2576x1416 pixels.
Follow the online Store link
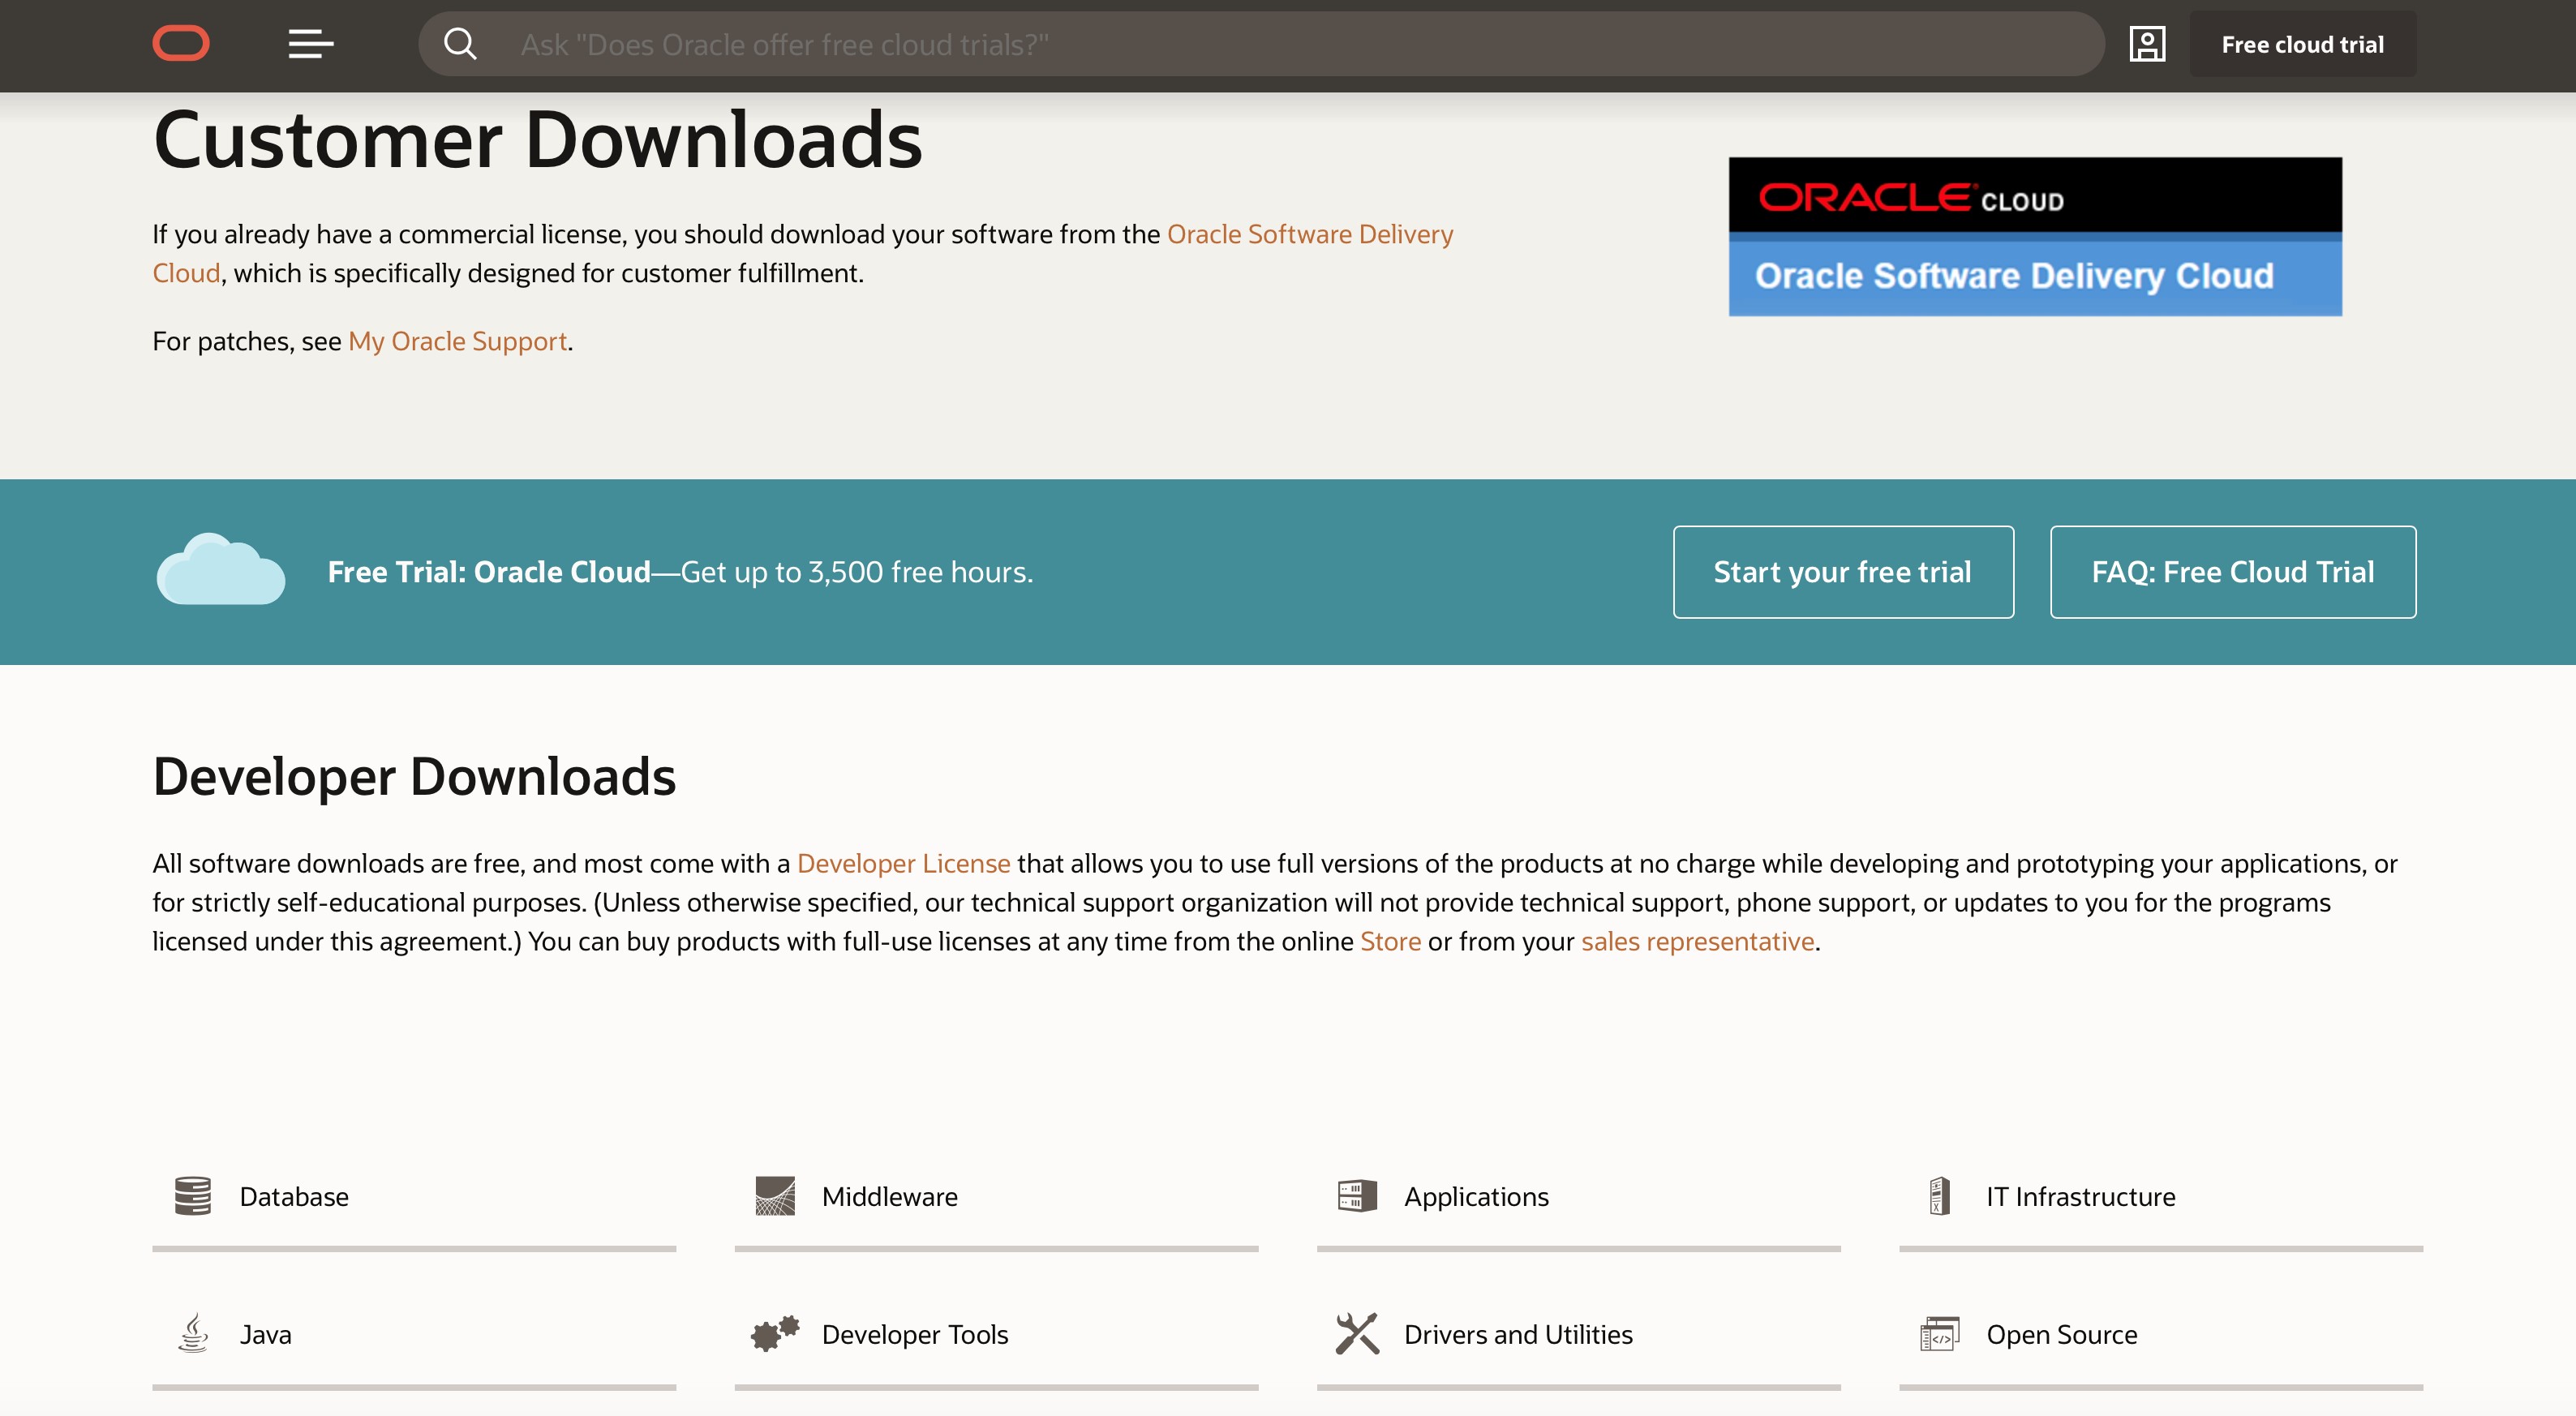tap(1390, 941)
